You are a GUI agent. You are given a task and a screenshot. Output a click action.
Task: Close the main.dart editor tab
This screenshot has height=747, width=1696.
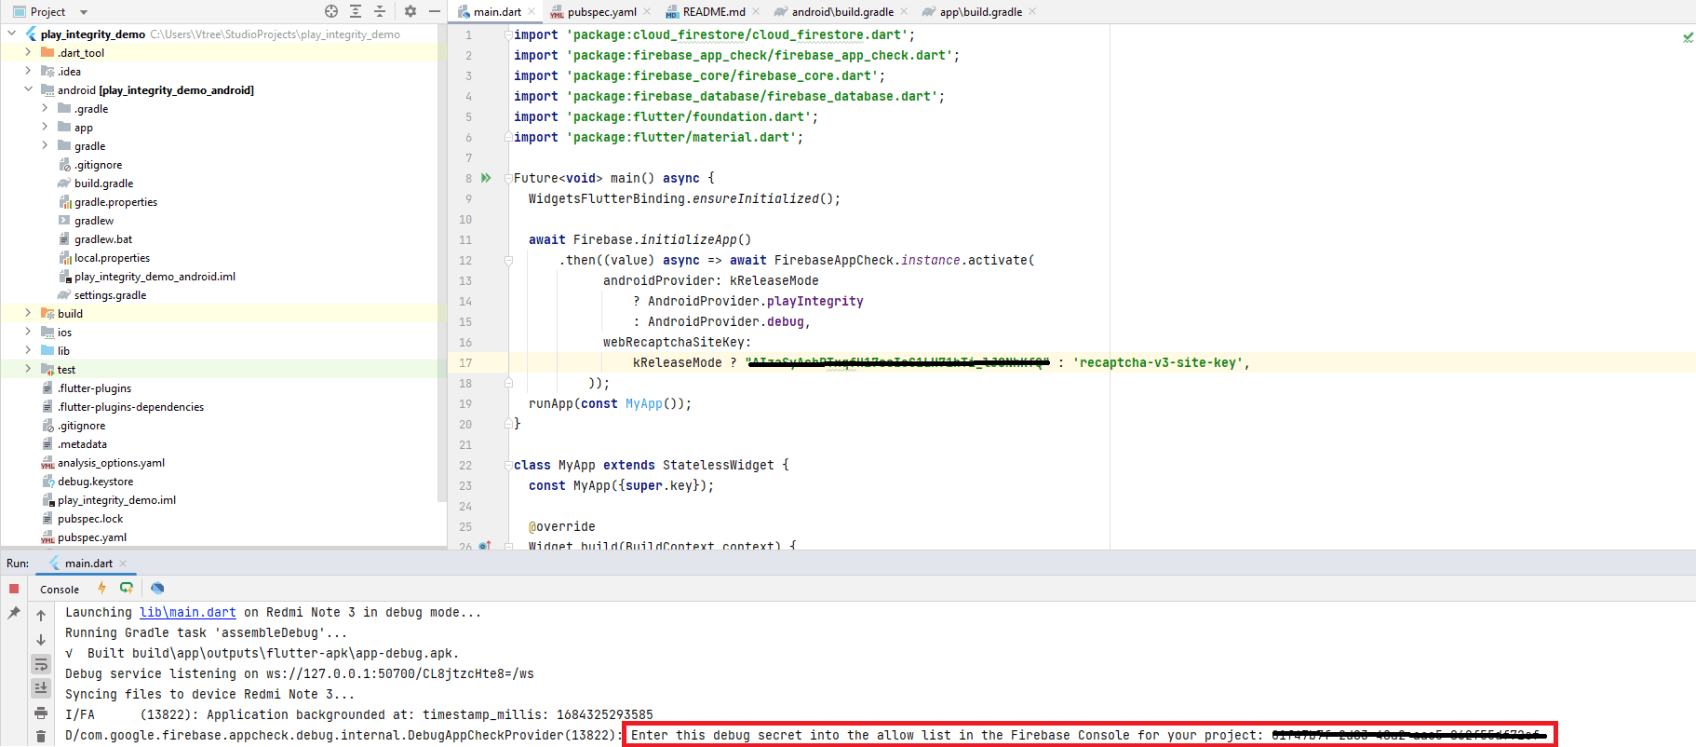pos(531,12)
